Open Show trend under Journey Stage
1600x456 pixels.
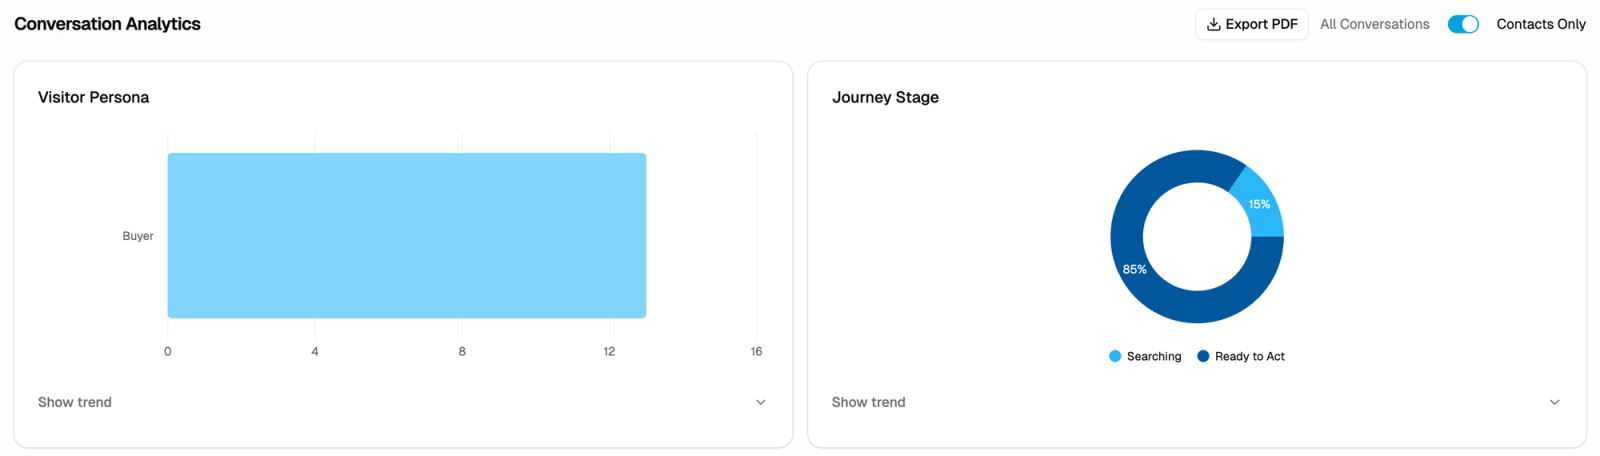pos(869,402)
